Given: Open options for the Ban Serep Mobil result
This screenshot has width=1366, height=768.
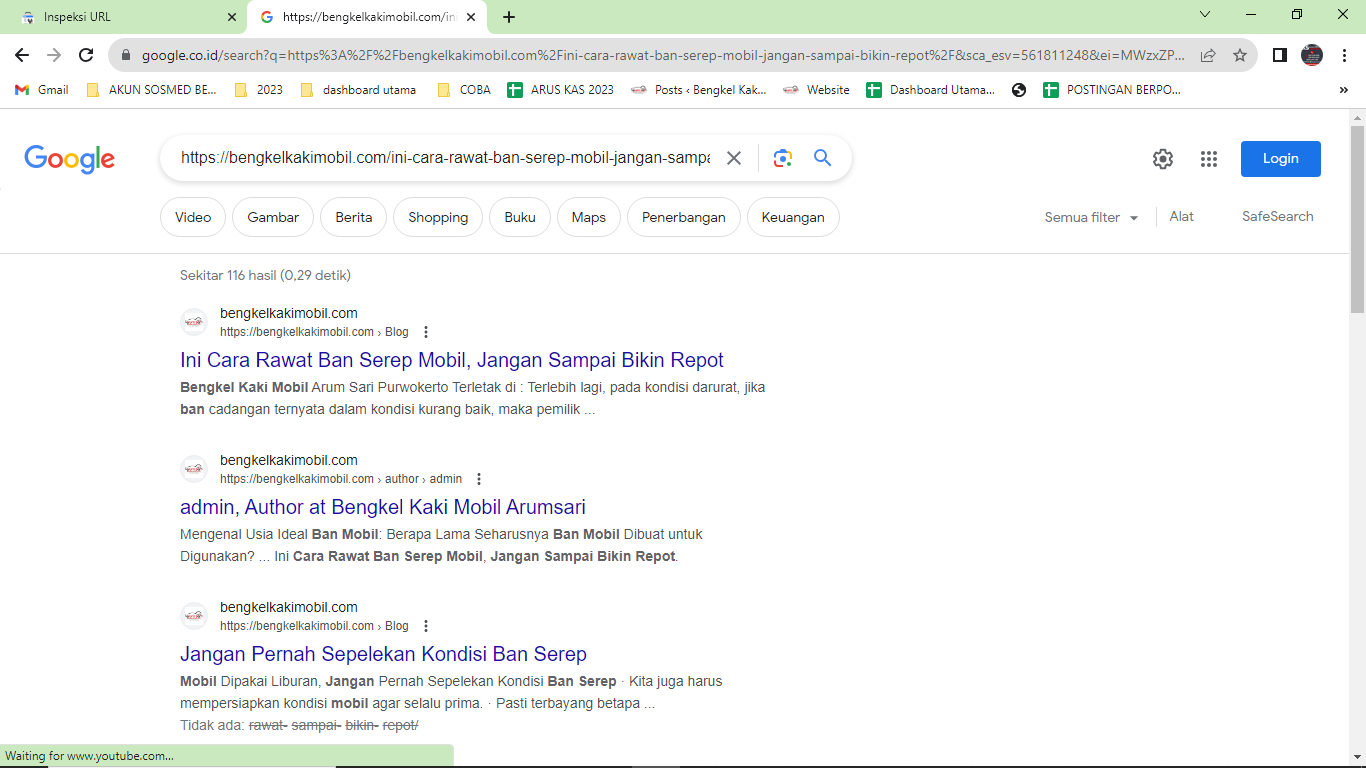Looking at the screenshot, I should tap(426, 332).
